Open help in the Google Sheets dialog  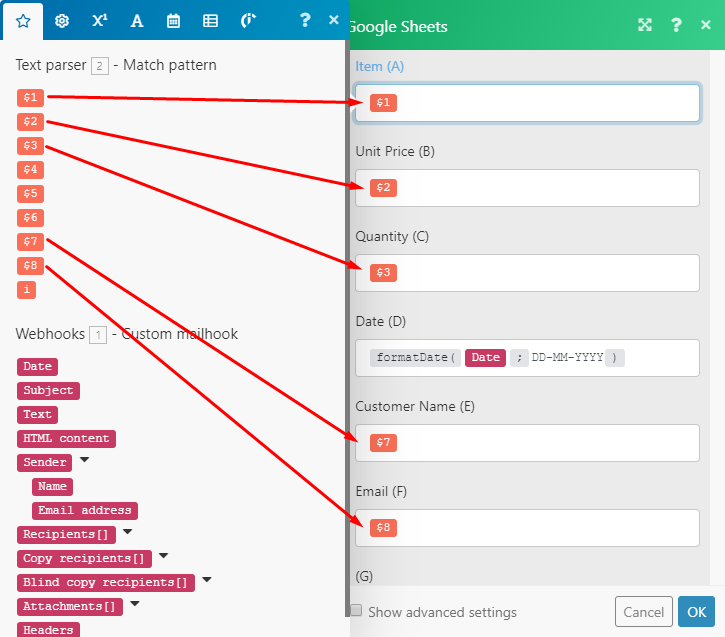pyautogui.click(x=676, y=24)
